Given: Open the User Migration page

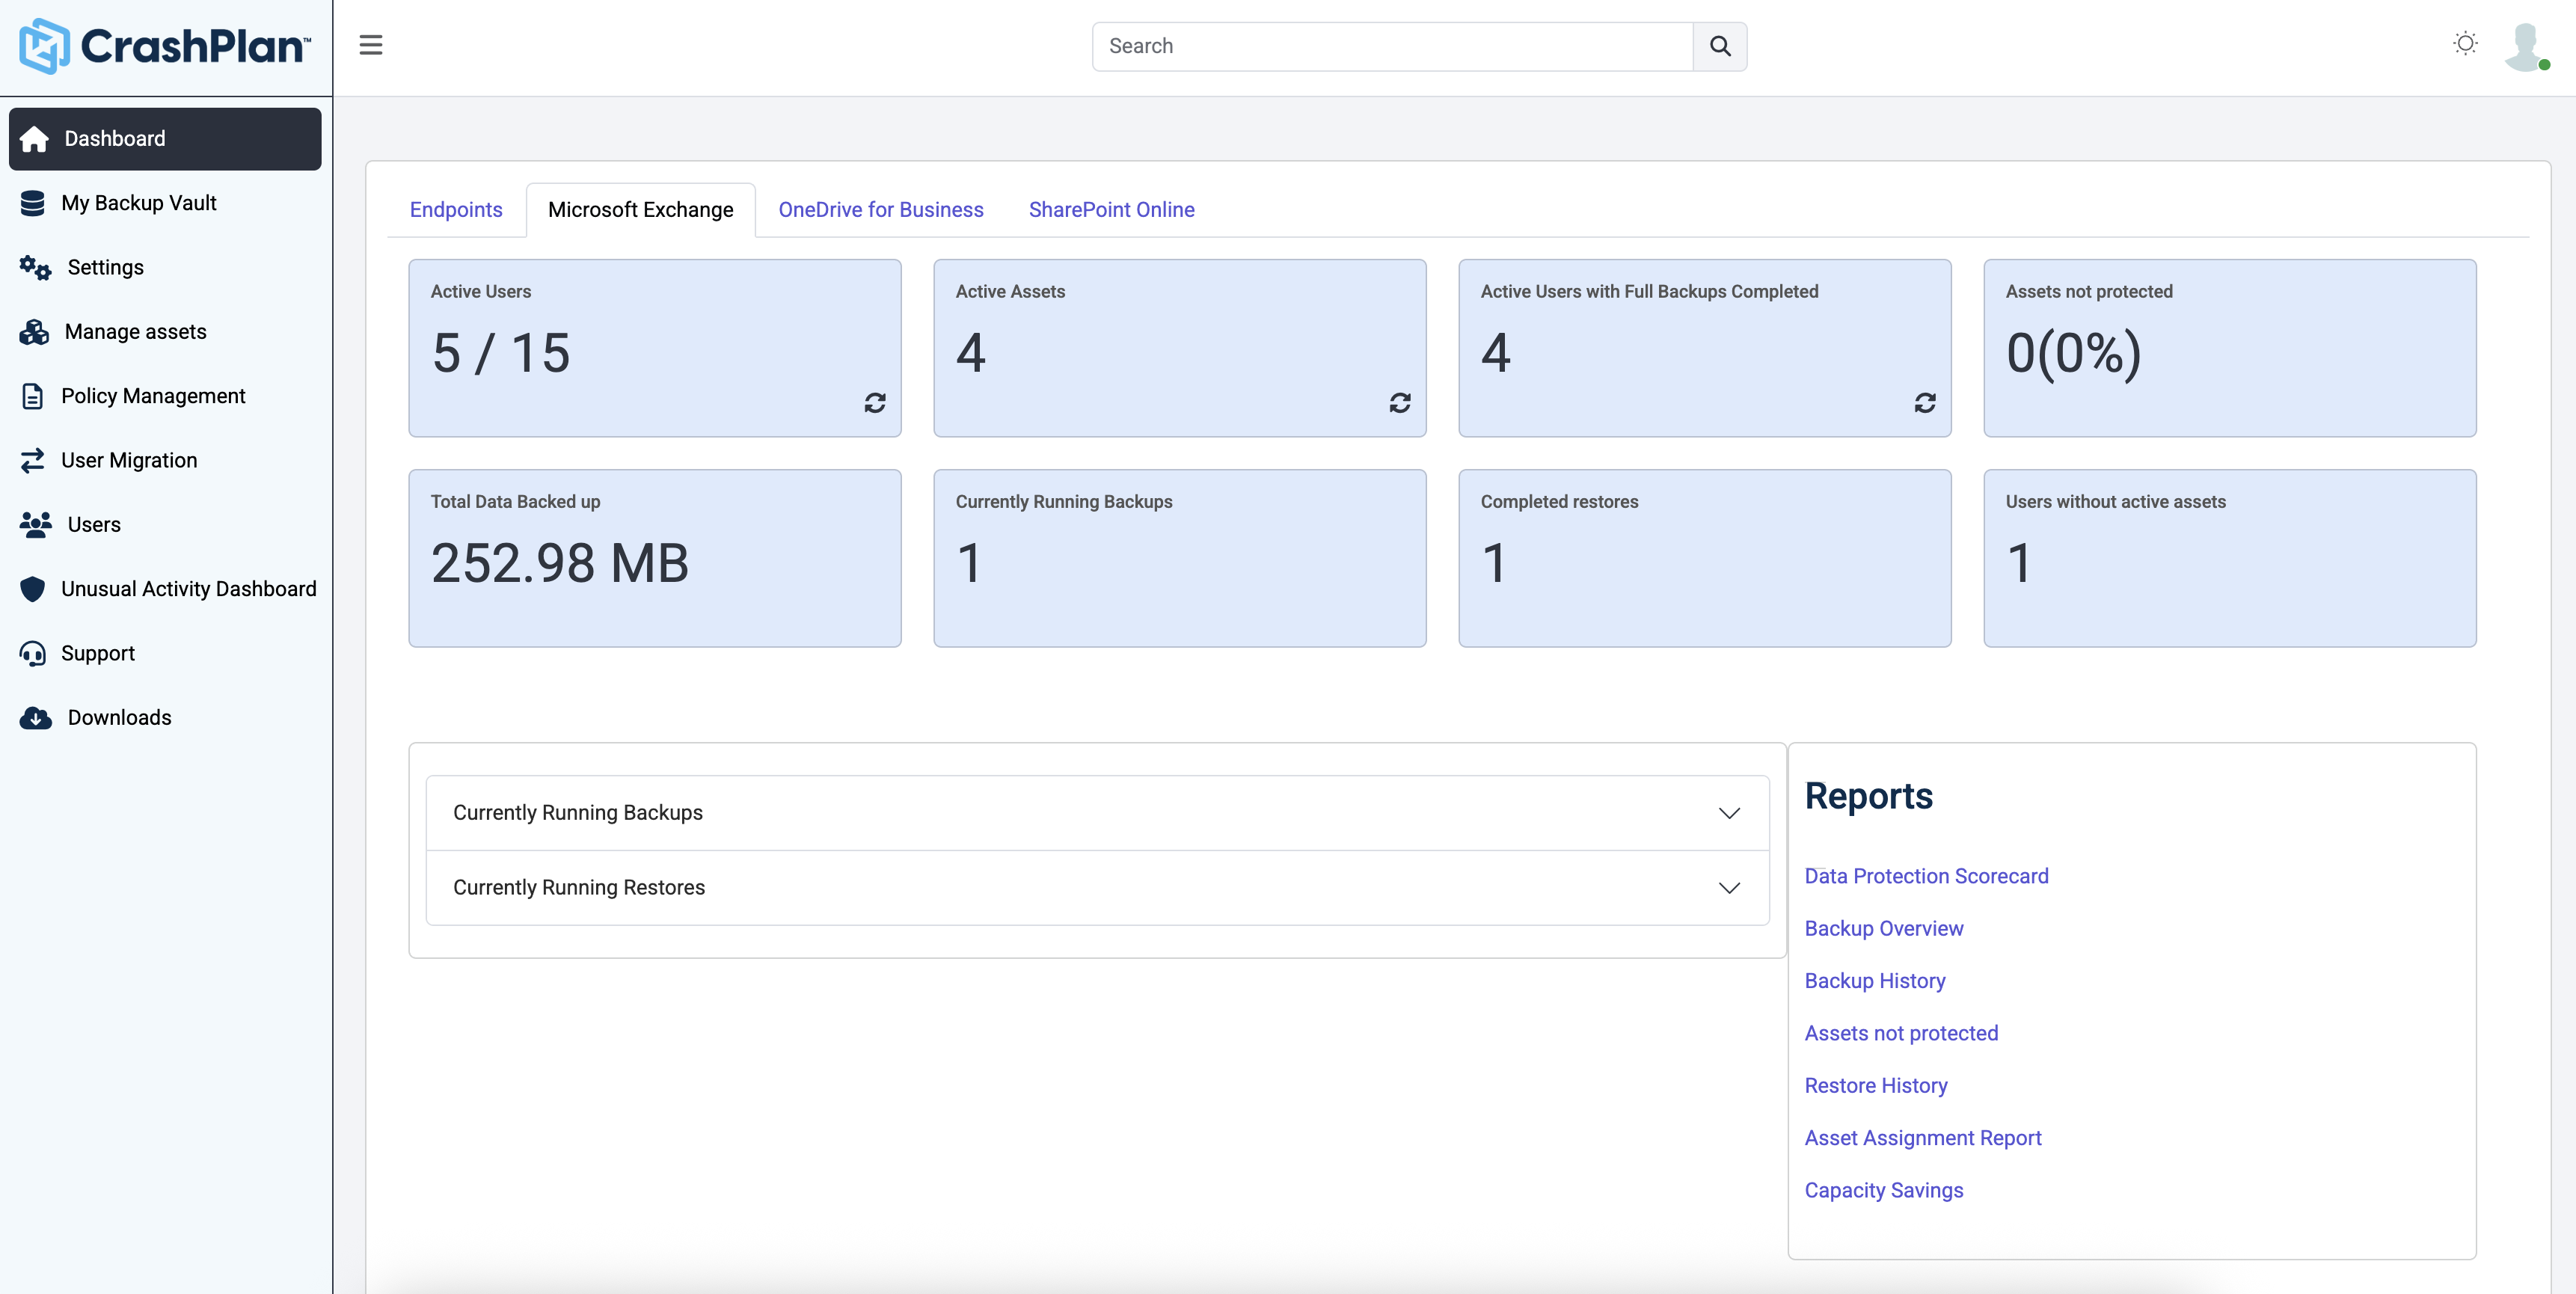Looking at the screenshot, I should pyautogui.click(x=129, y=460).
